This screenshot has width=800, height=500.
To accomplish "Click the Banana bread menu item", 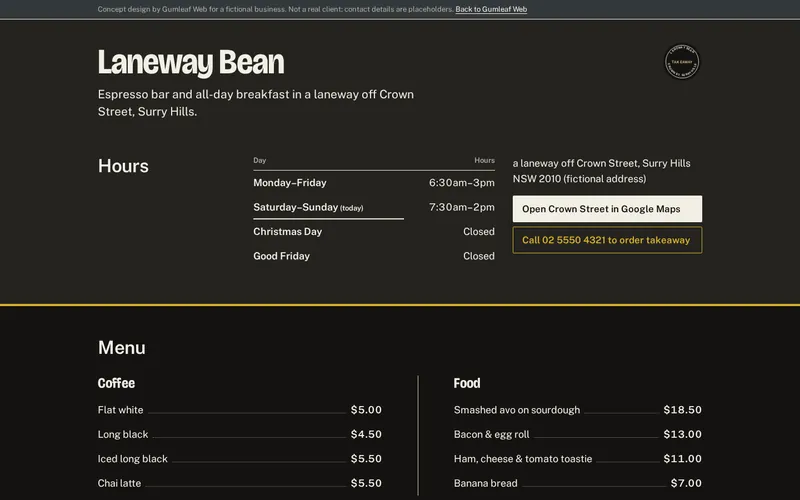I will tap(486, 483).
